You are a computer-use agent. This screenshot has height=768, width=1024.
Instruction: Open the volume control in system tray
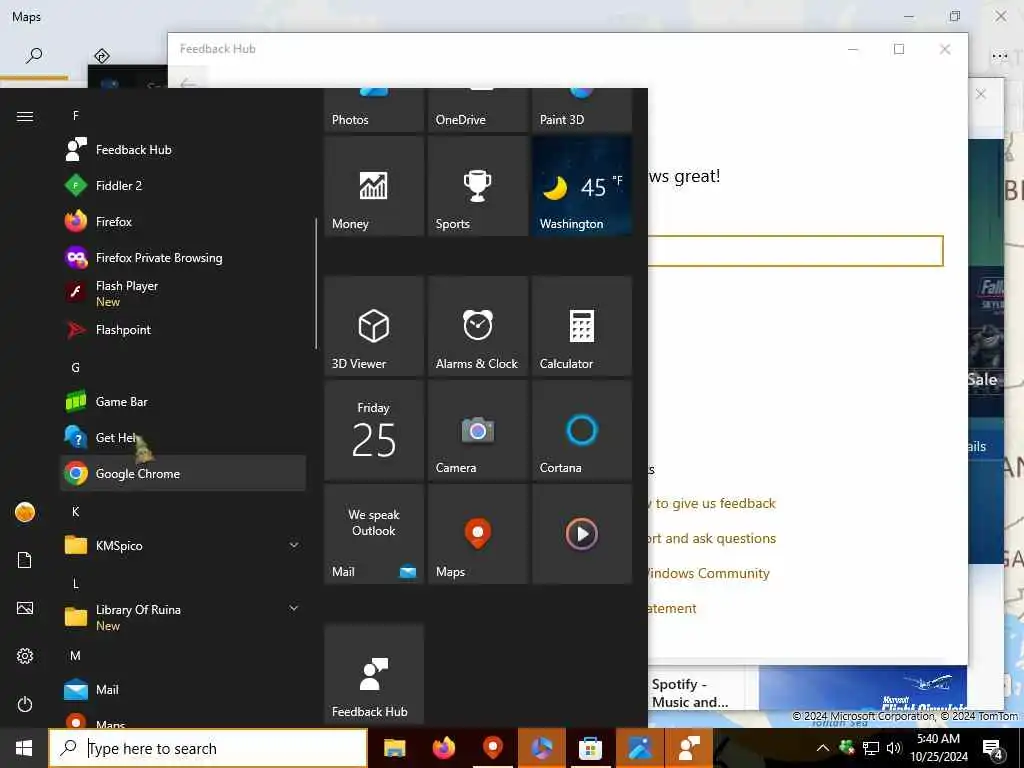[x=893, y=748]
